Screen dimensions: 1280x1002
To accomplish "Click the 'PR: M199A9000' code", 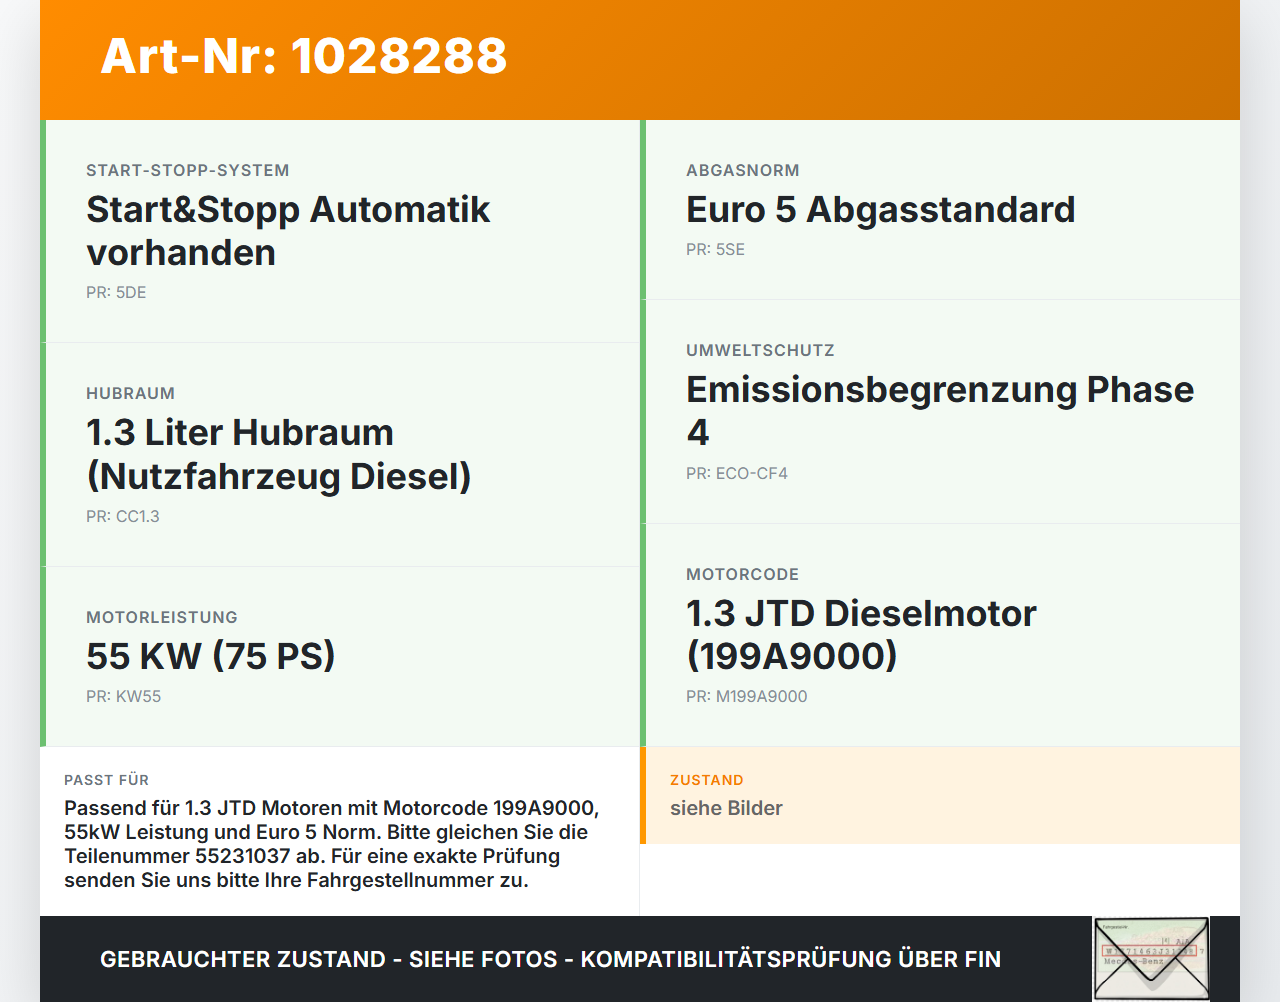I will point(747,696).
